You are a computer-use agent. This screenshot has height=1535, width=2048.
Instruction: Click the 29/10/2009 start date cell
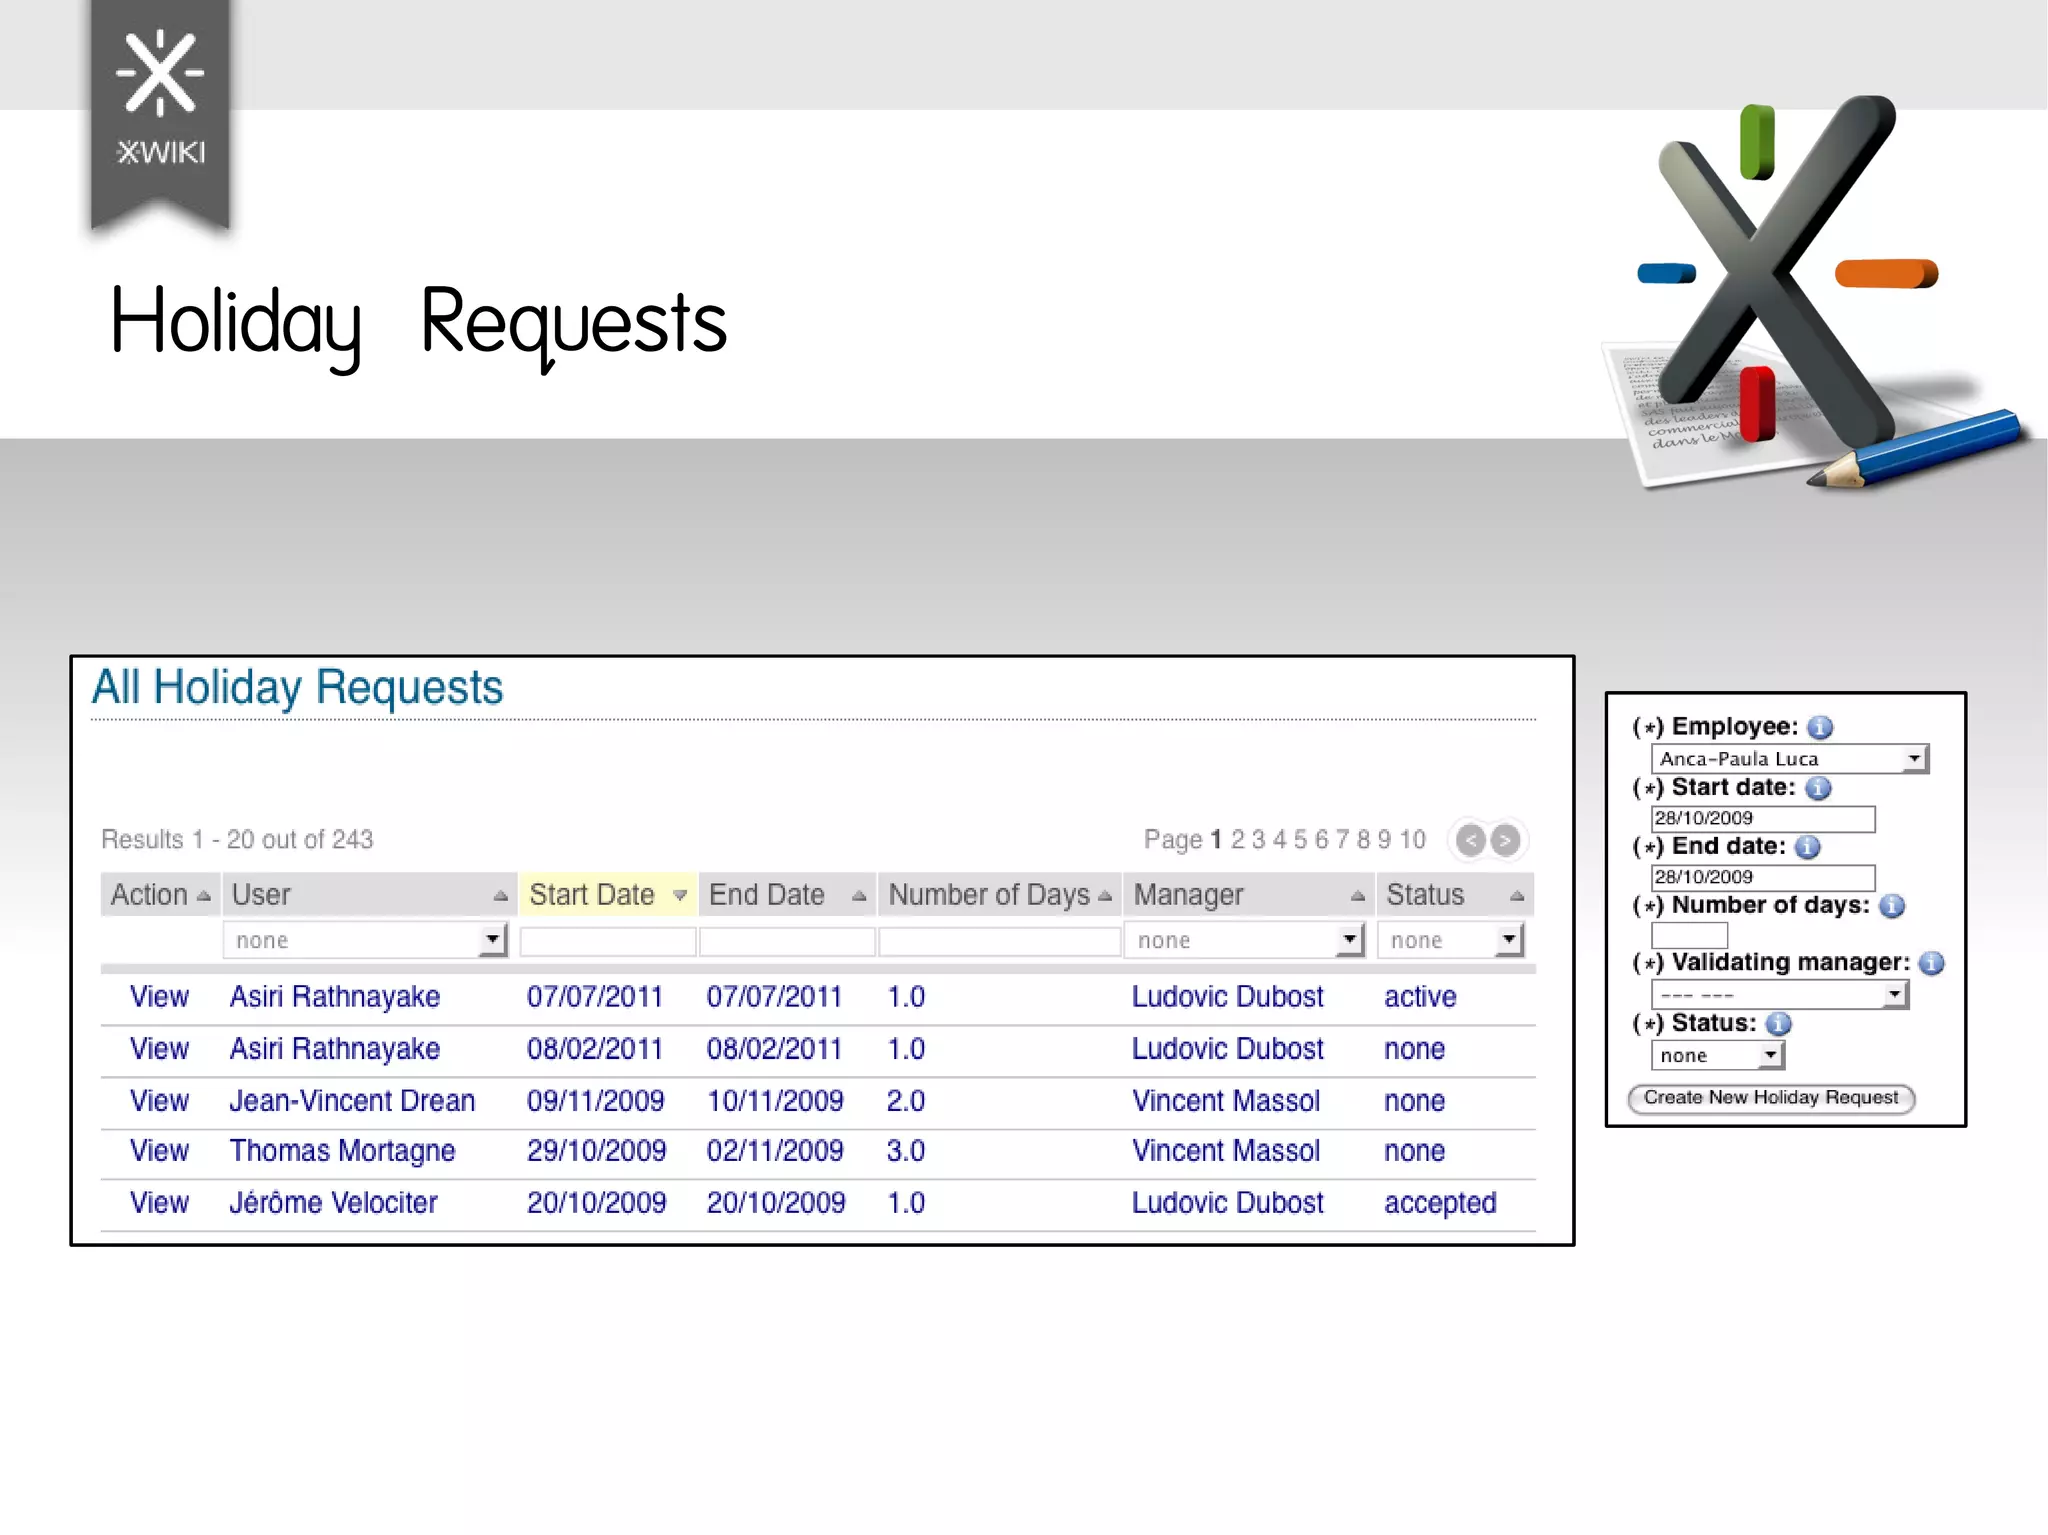click(597, 1151)
